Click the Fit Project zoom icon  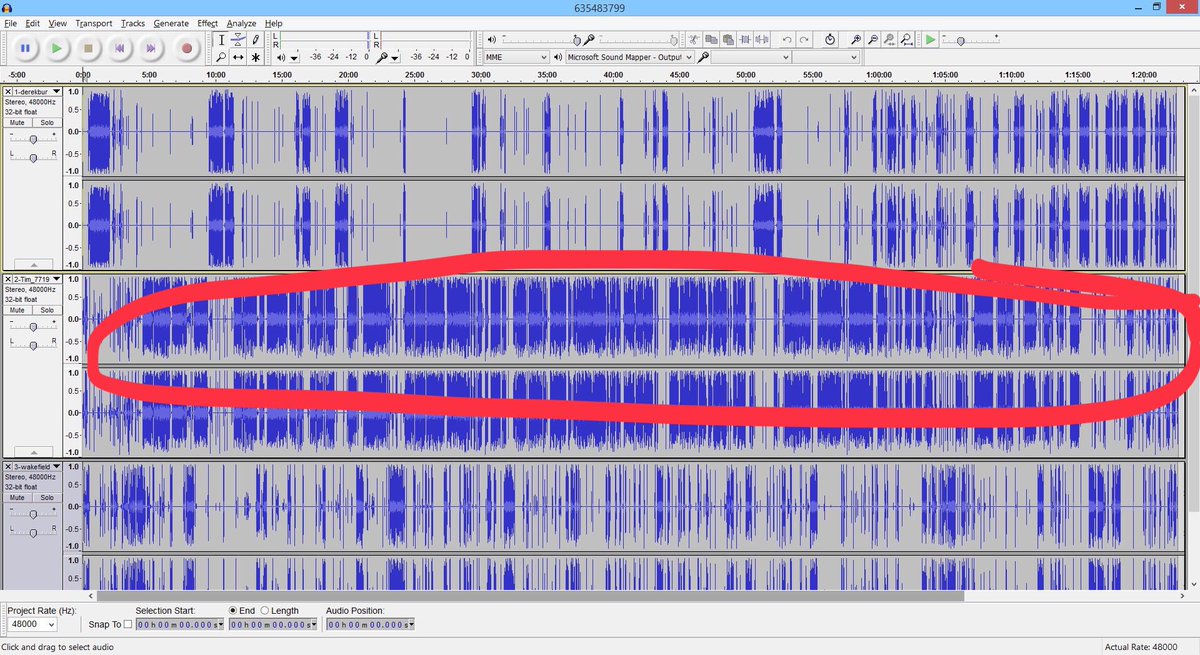[906, 39]
